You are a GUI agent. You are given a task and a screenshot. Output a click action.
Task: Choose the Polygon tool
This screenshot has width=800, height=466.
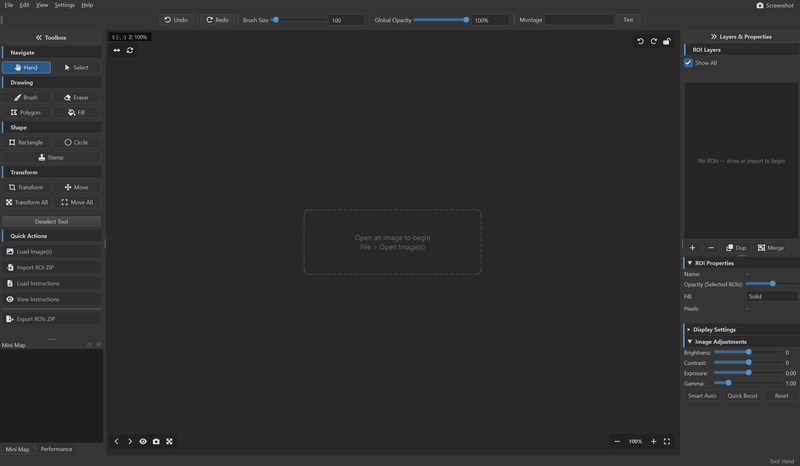[x=26, y=113]
